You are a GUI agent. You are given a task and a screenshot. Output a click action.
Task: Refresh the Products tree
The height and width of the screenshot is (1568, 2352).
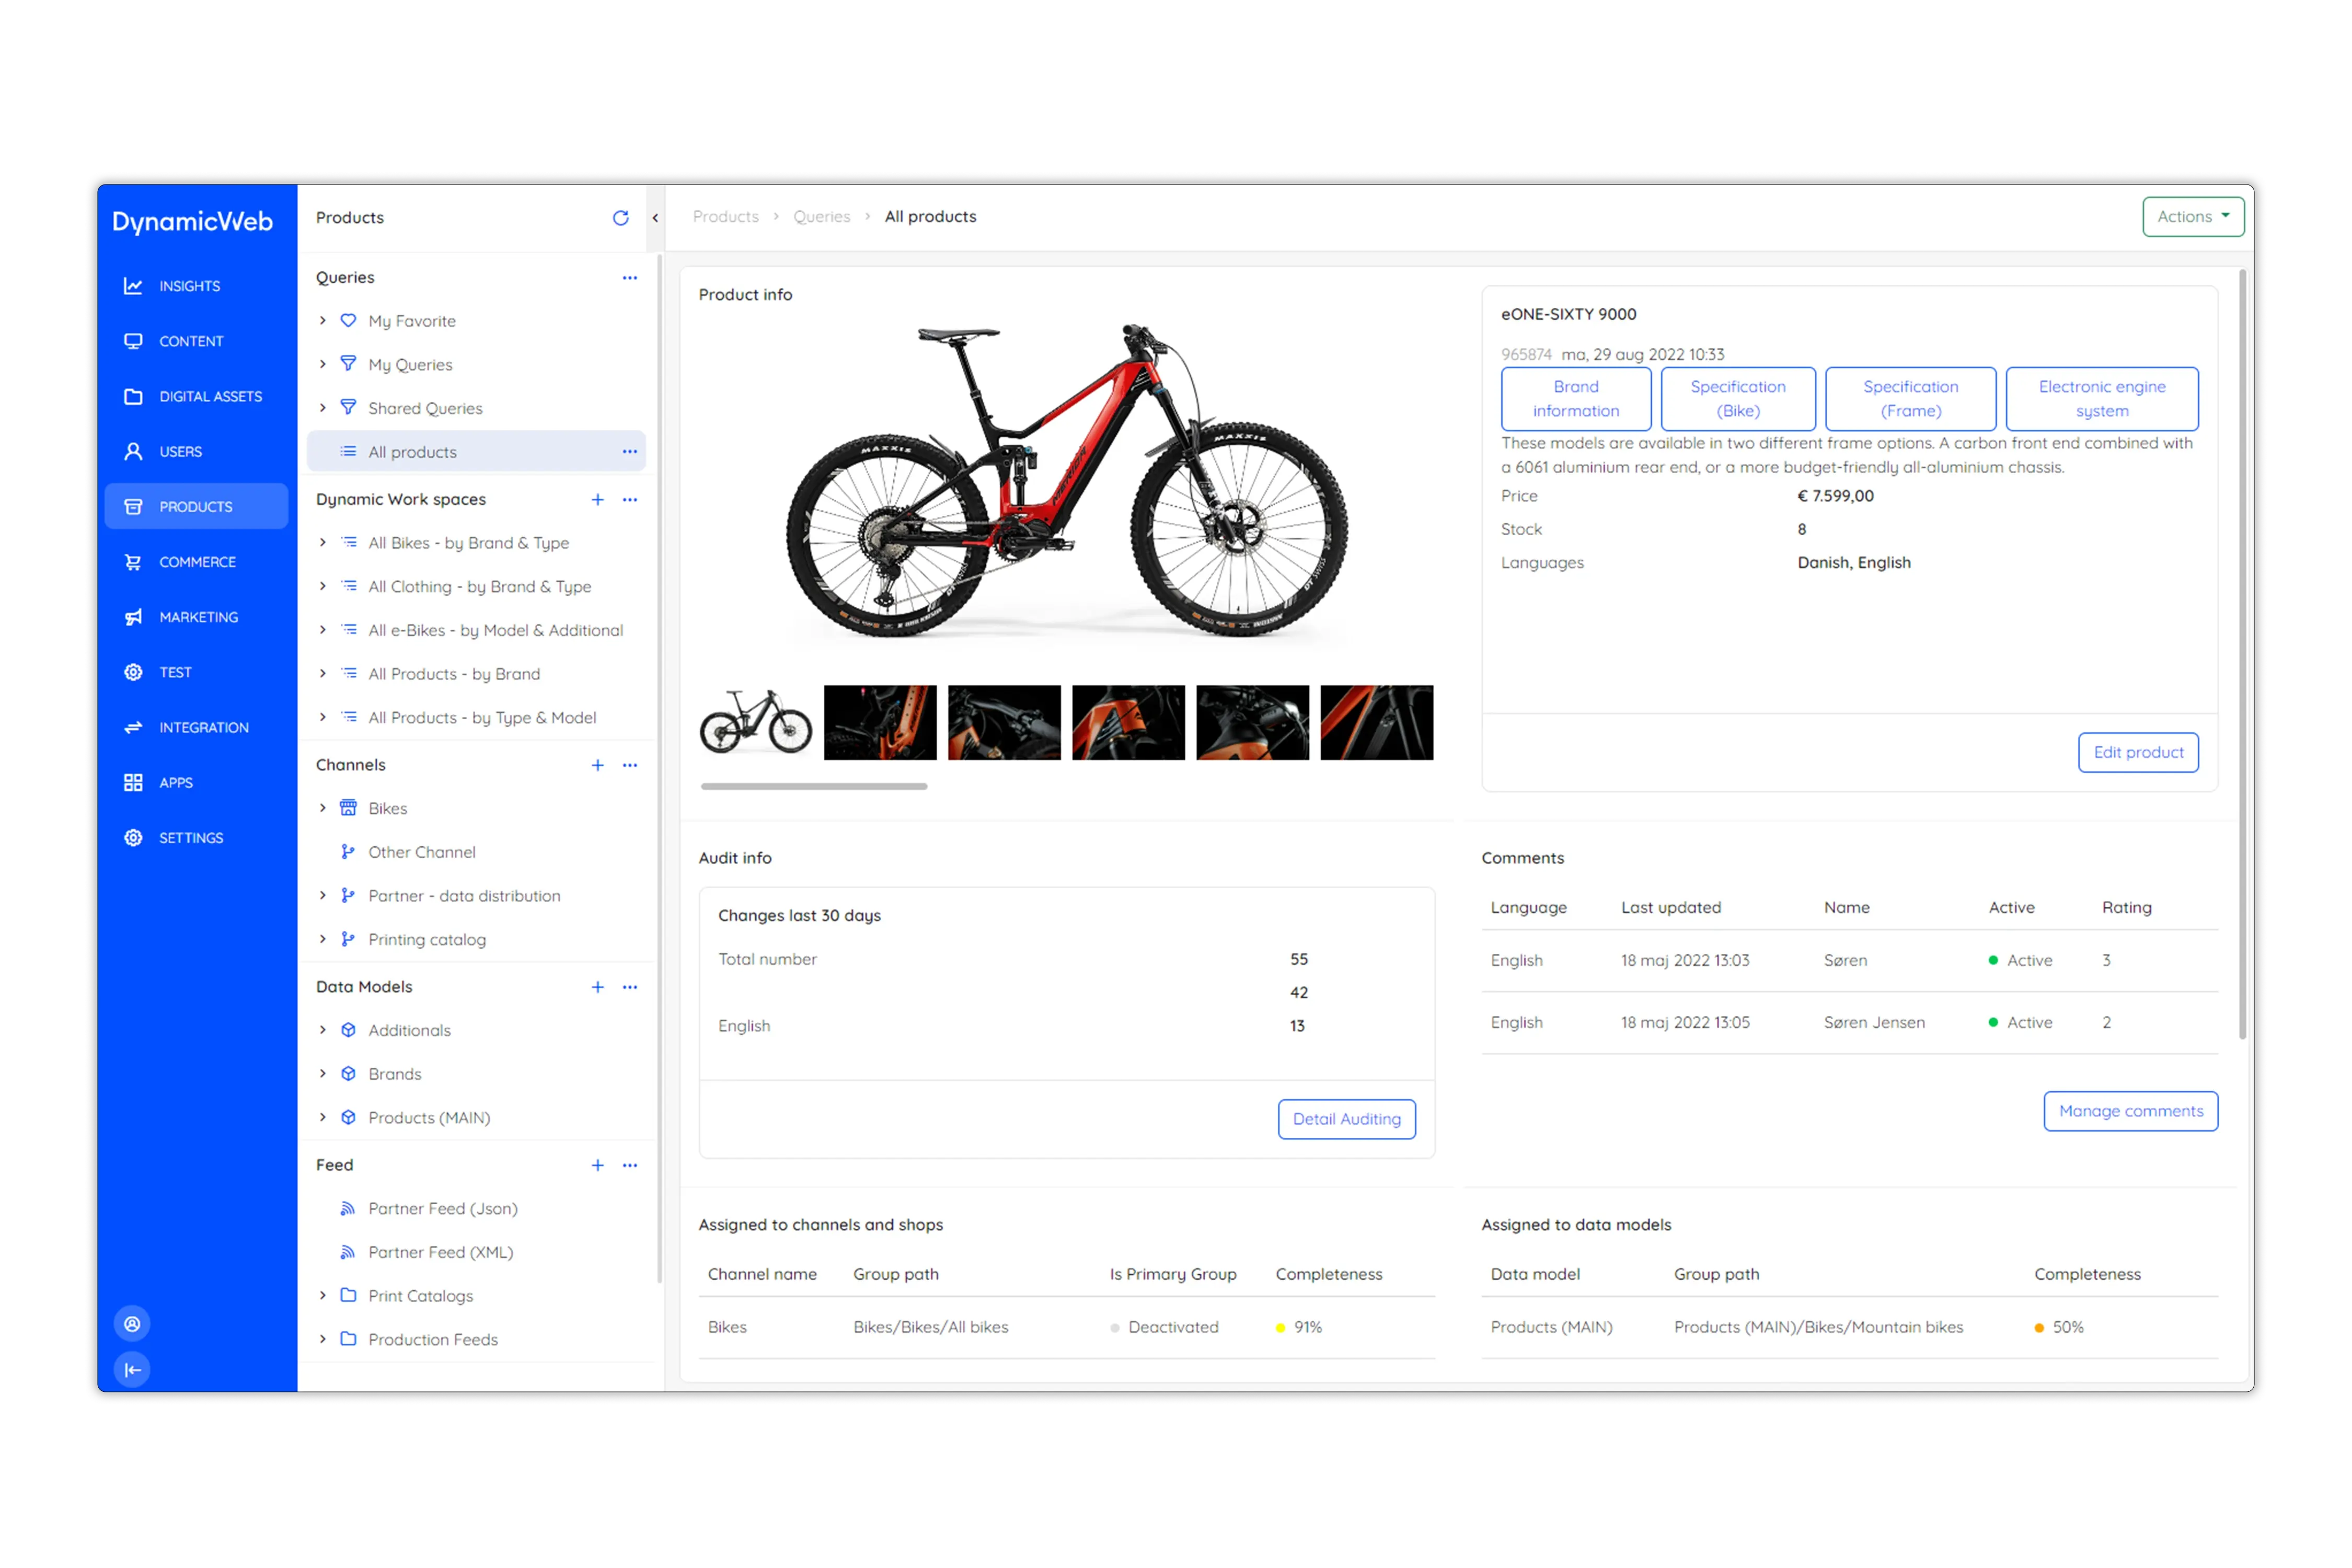pyautogui.click(x=621, y=217)
